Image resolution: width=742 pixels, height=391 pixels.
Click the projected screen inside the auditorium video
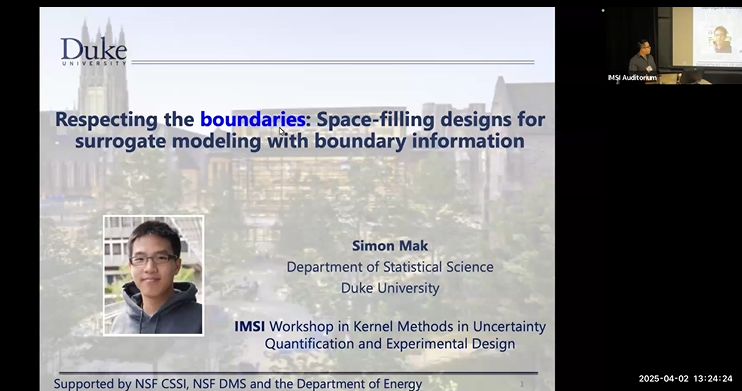tap(717, 36)
